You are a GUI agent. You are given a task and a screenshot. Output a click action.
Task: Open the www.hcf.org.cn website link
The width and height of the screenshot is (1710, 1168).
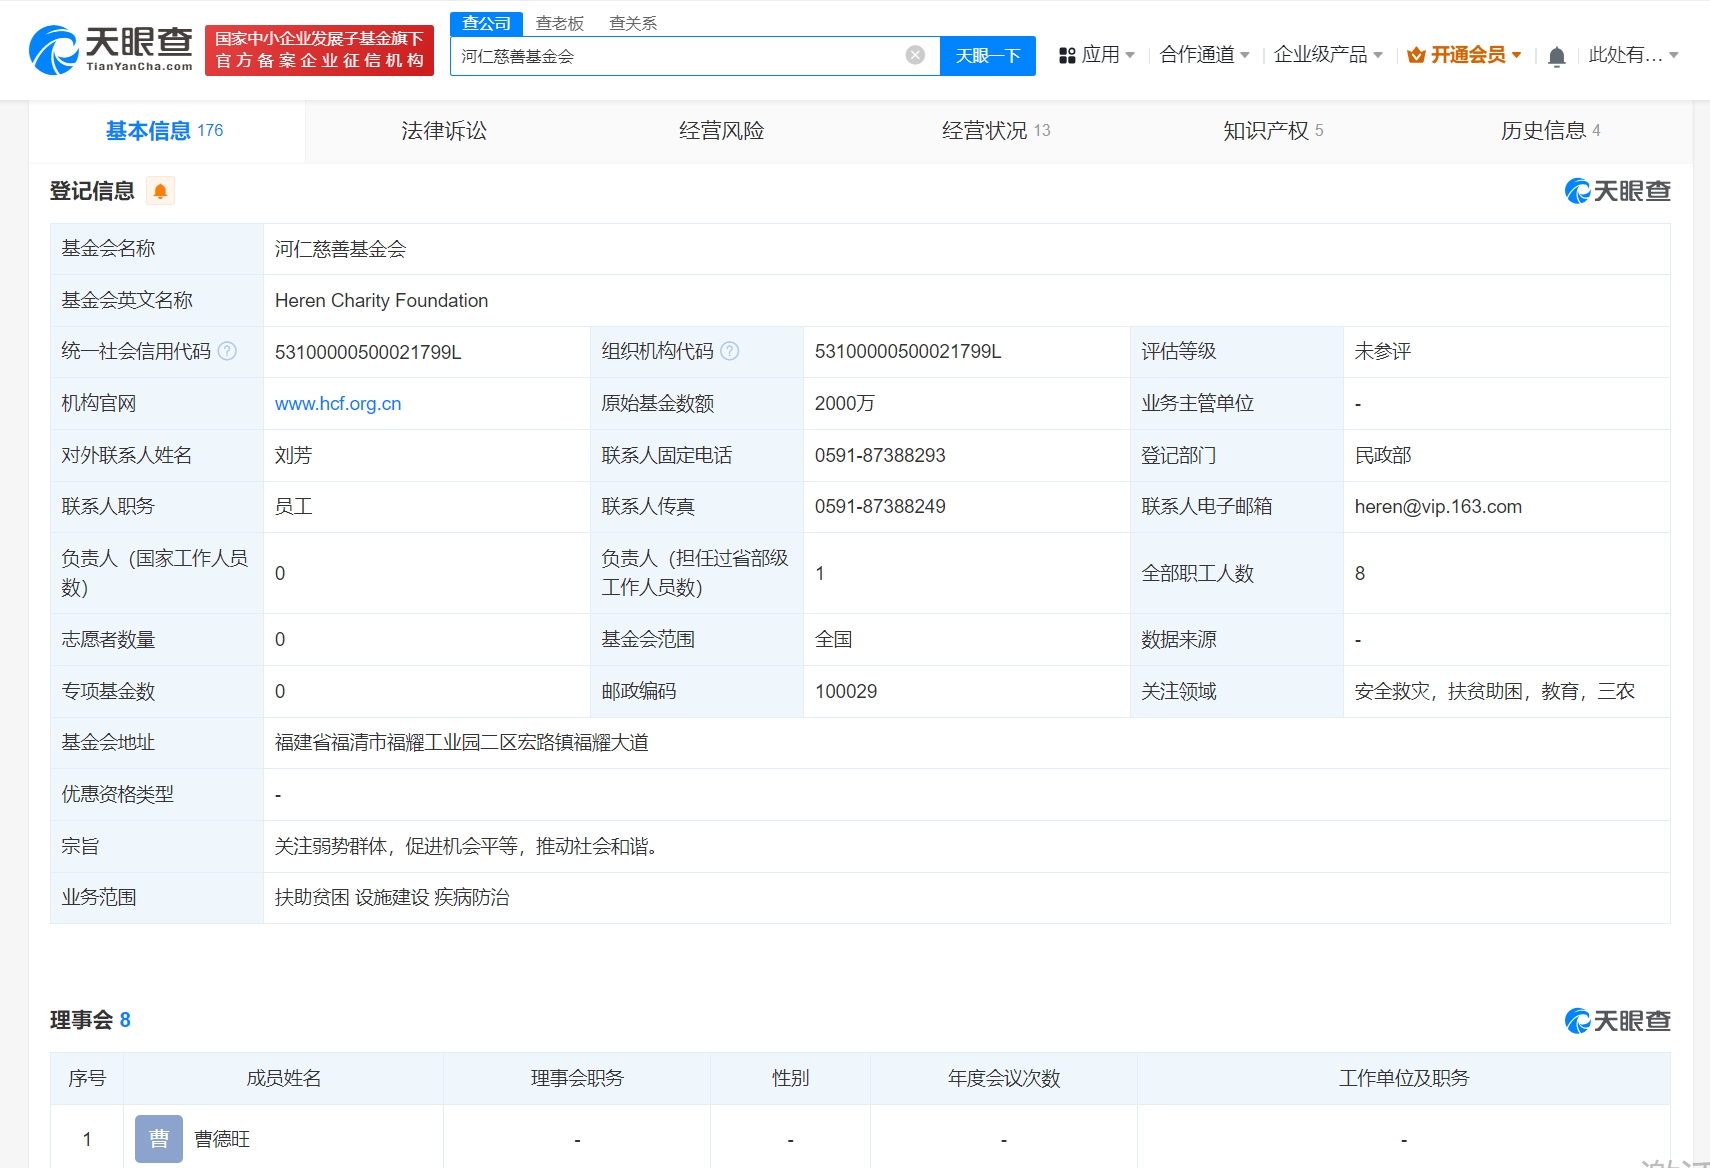click(x=338, y=404)
